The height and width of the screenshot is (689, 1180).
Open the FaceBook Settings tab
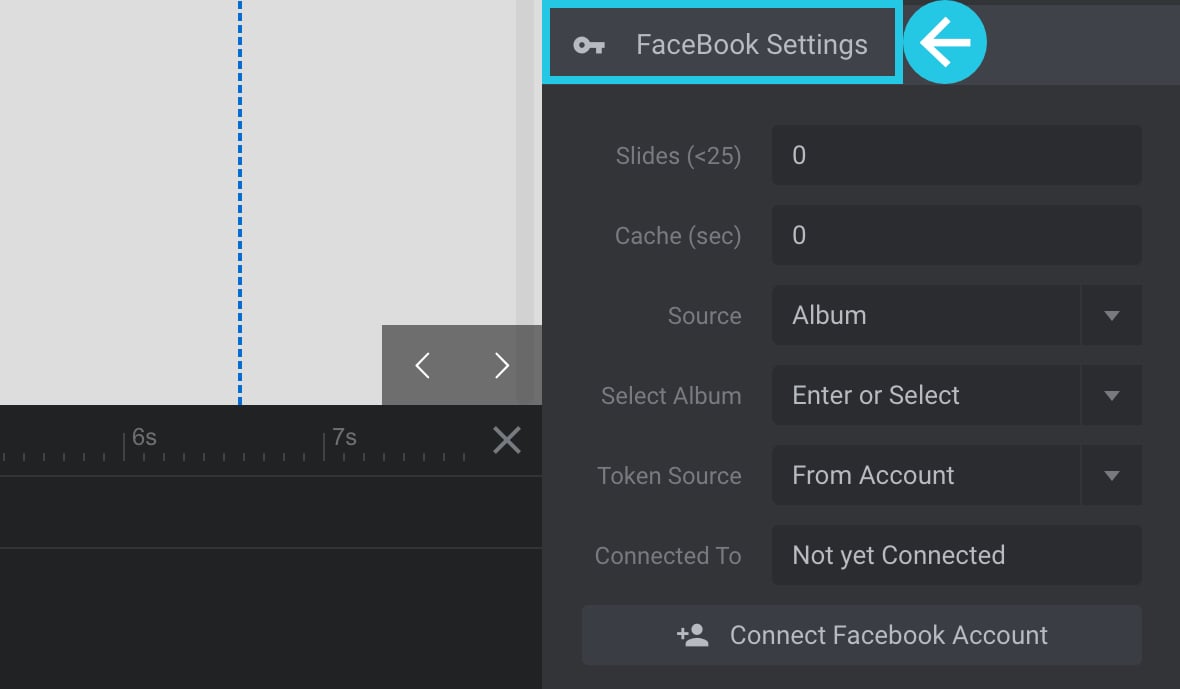(722, 44)
